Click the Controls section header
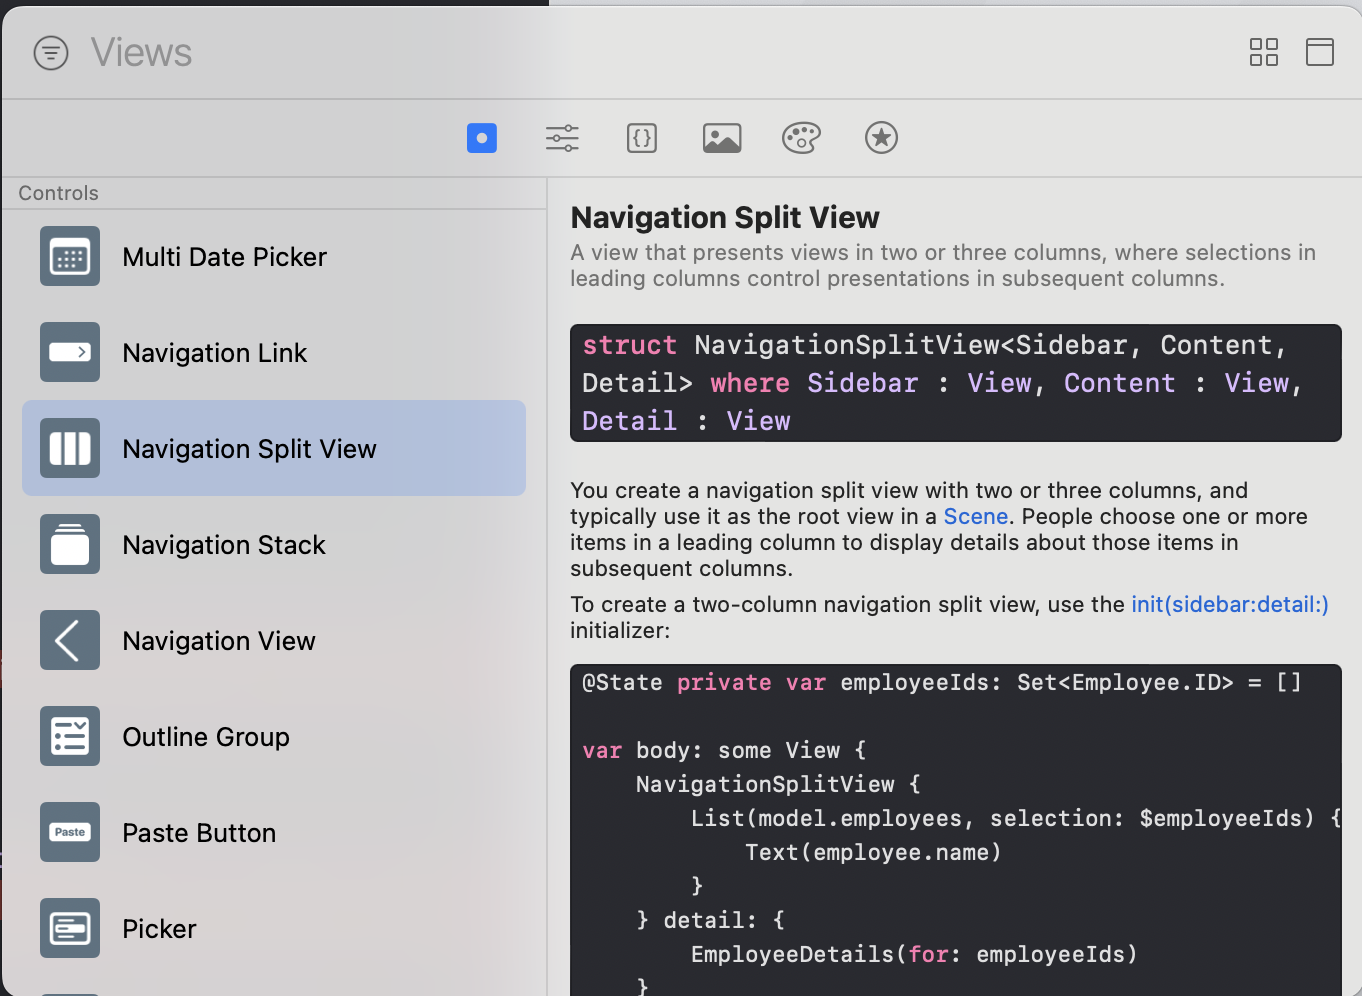The width and height of the screenshot is (1362, 996). (59, 193)
